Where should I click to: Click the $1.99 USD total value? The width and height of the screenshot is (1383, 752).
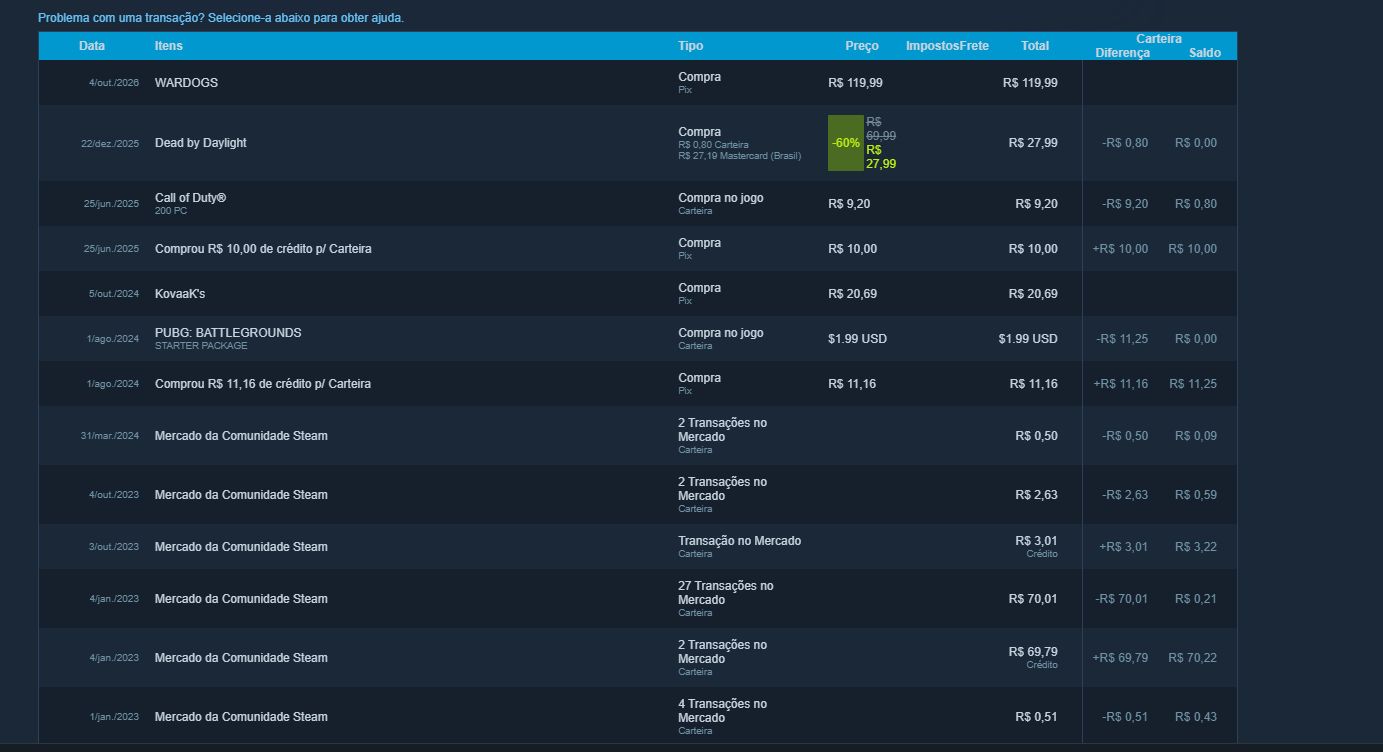pos(1028,339)
